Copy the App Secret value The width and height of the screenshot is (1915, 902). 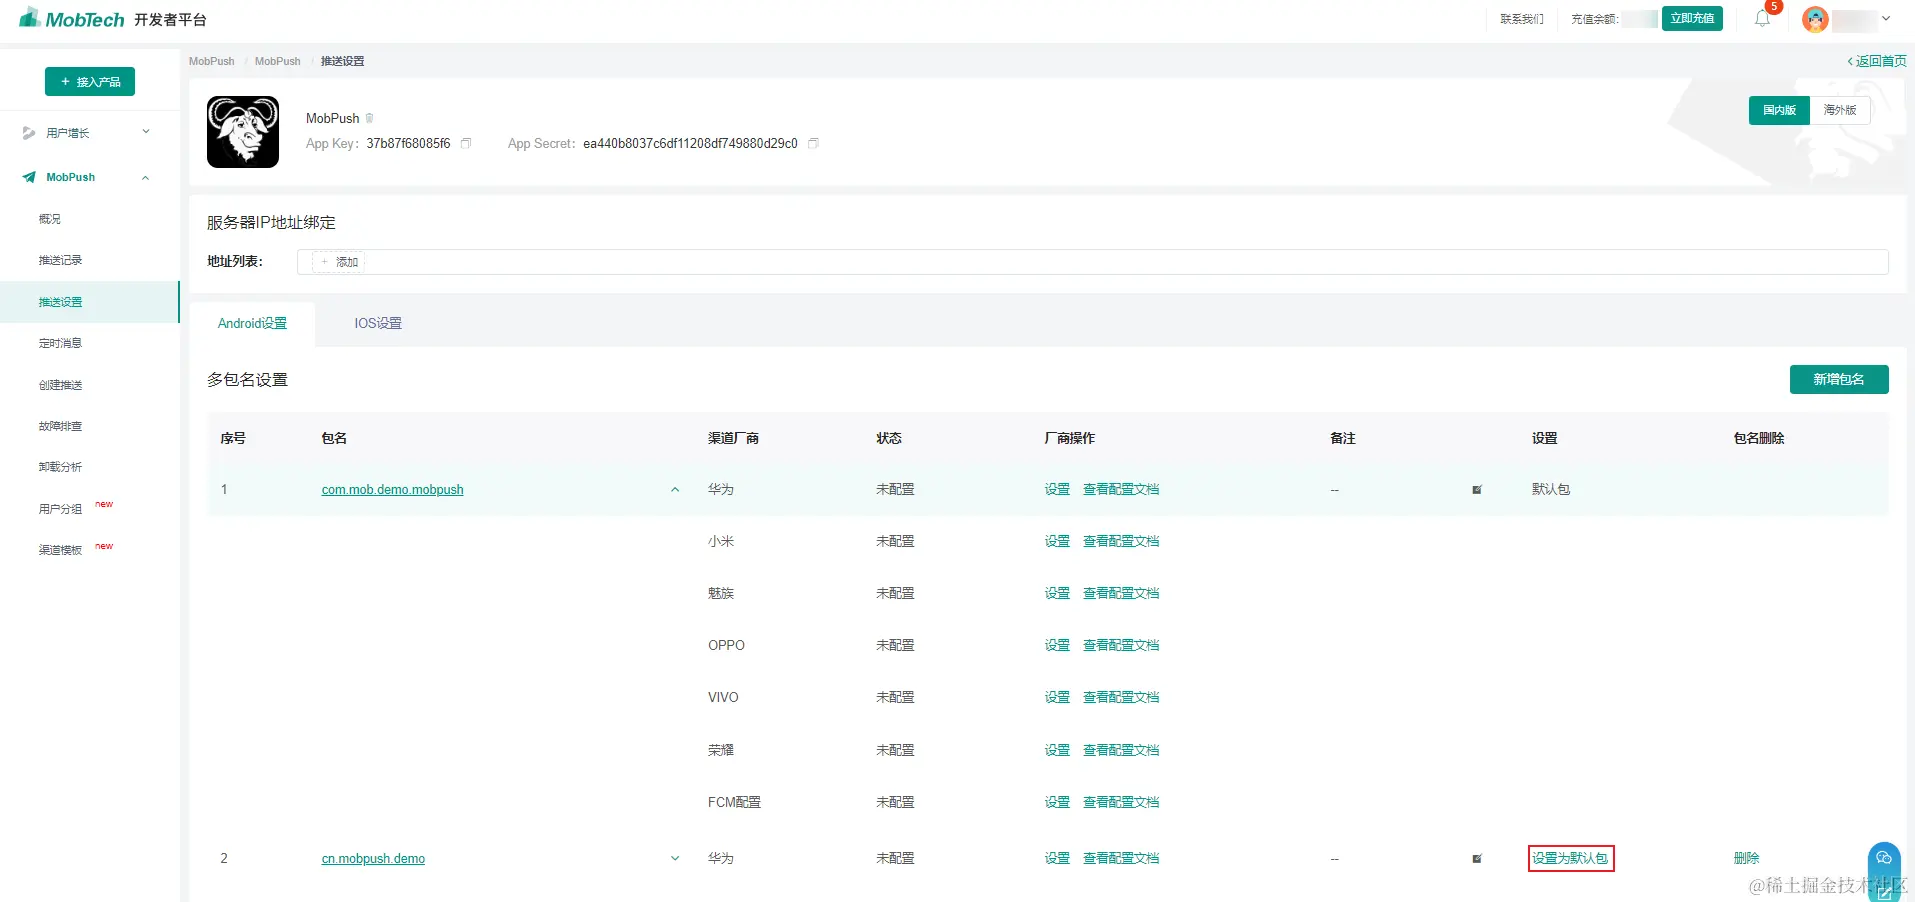[x=814, y=144]
